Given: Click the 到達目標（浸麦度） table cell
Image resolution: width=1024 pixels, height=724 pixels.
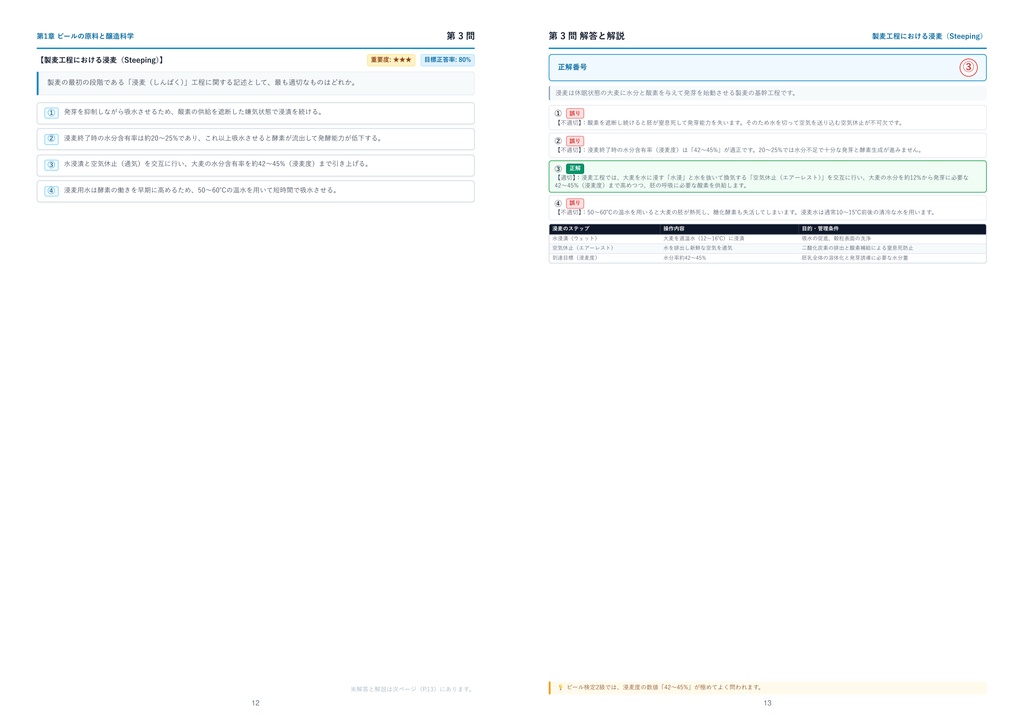Looking at the screenshot, I should 577,258.
